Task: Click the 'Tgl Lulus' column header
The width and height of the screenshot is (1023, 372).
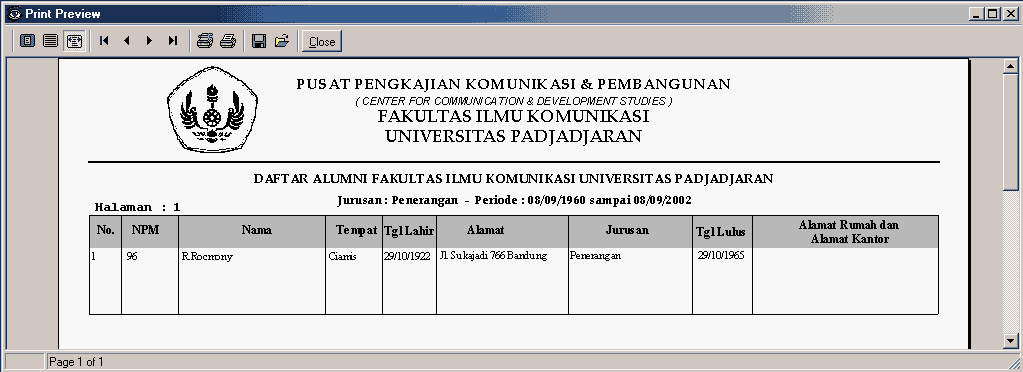Action: click(x=721, y=232)
